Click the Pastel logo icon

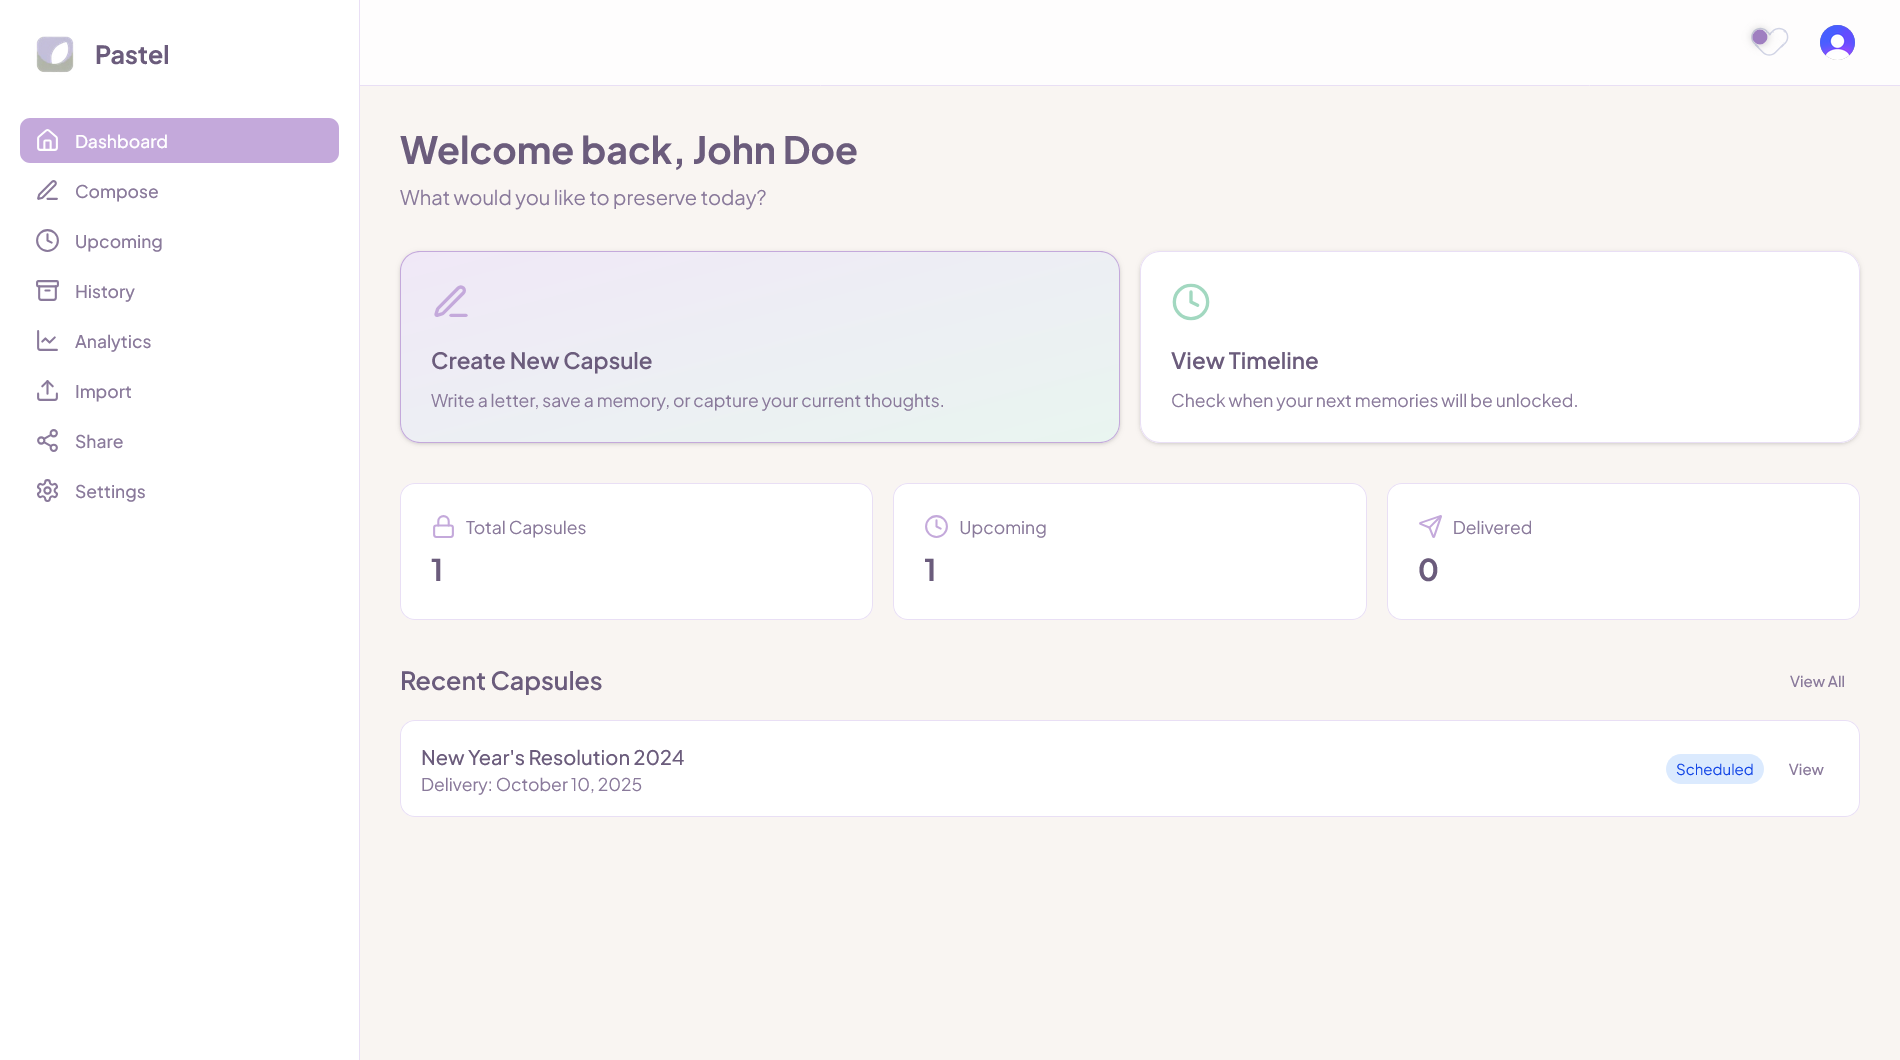pos(55,54)
